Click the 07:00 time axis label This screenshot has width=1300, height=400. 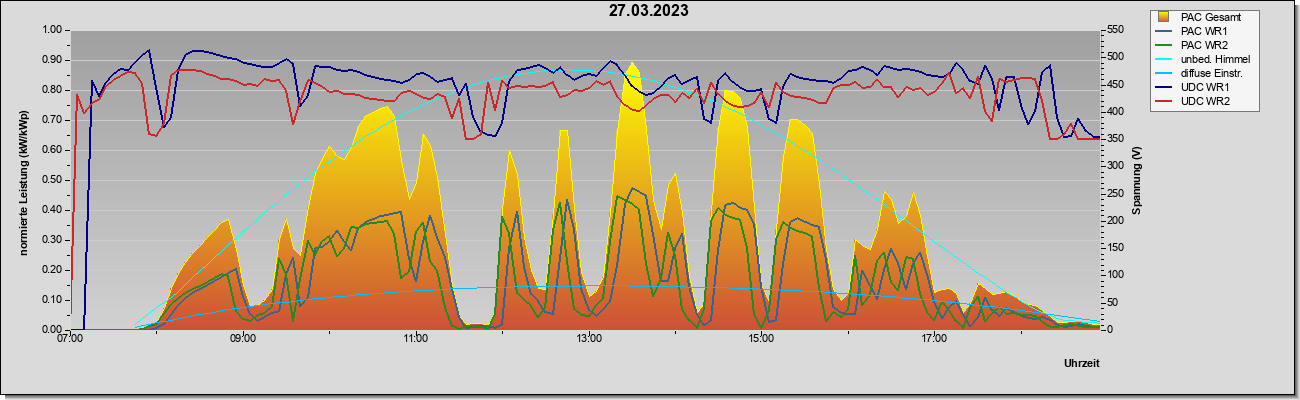71,339
